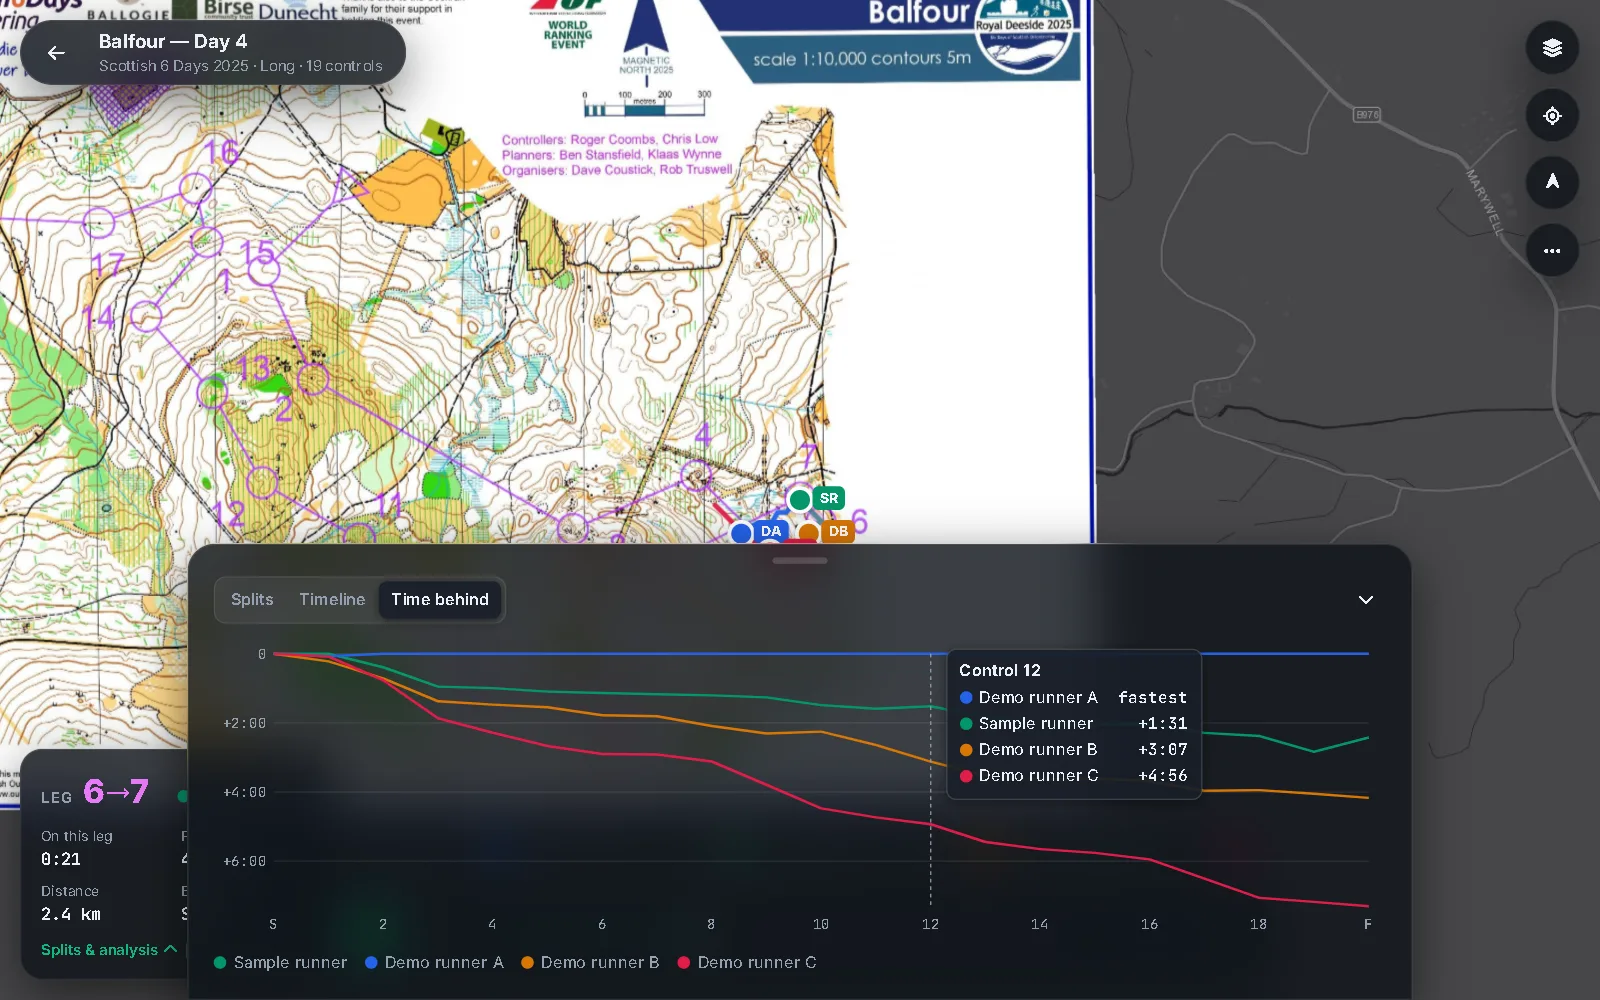Select control 12 on chart axis
This screenshot has height=1000, width=1600.
point(930,925)
